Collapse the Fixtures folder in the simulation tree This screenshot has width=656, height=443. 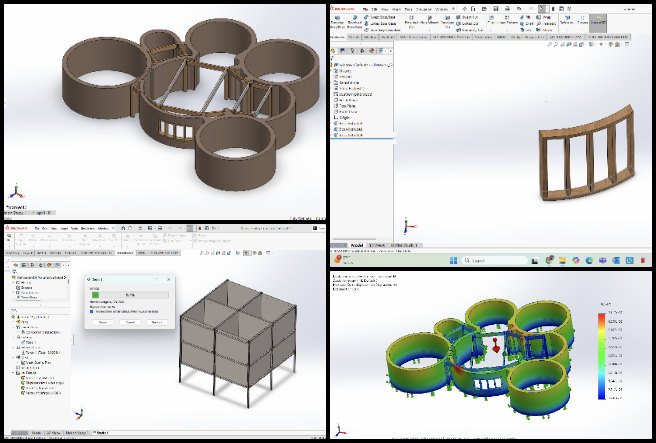(x=13, y=337)
